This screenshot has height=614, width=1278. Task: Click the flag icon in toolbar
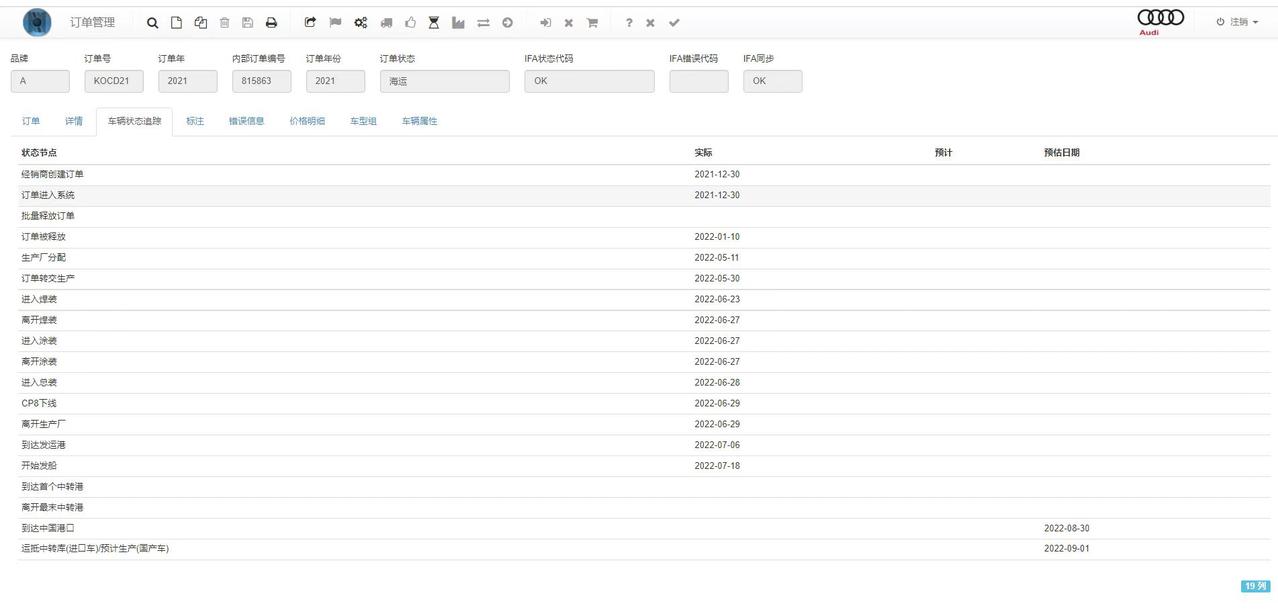tap(335, 22)
